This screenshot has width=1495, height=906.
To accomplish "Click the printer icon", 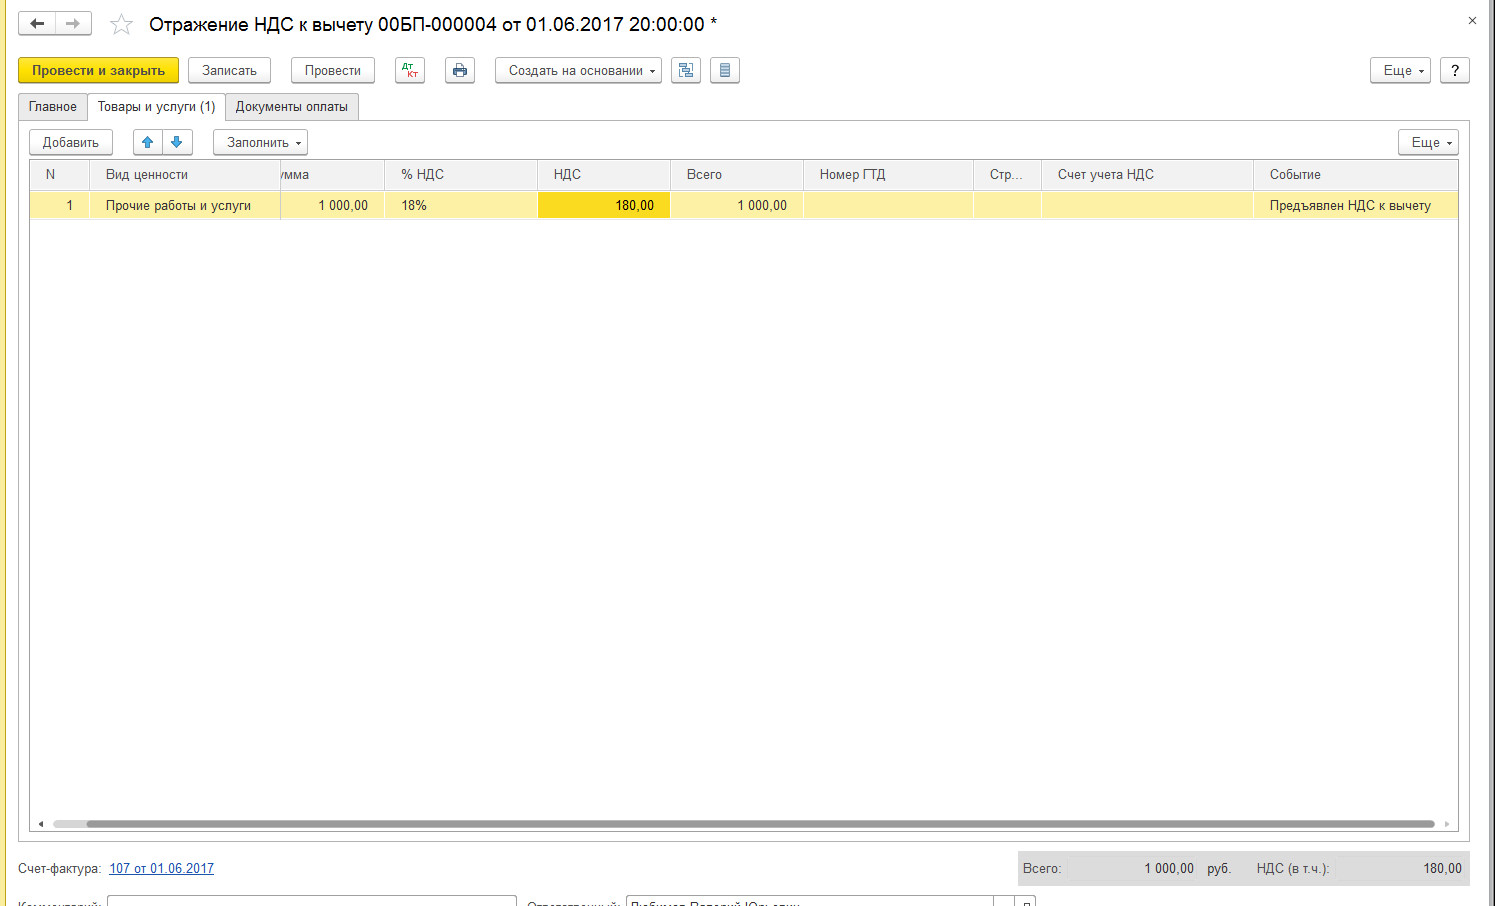I will (460, 70).
